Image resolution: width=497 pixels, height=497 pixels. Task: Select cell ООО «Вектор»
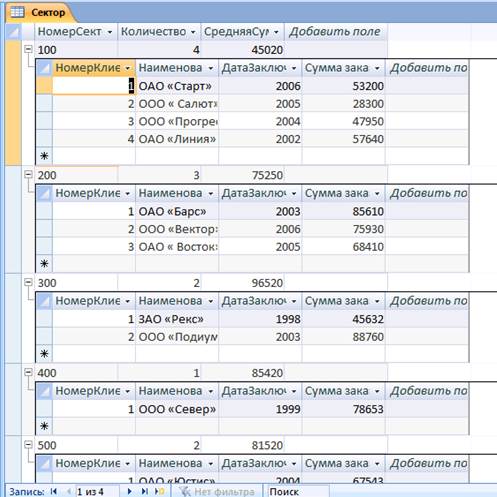point(177,229)
